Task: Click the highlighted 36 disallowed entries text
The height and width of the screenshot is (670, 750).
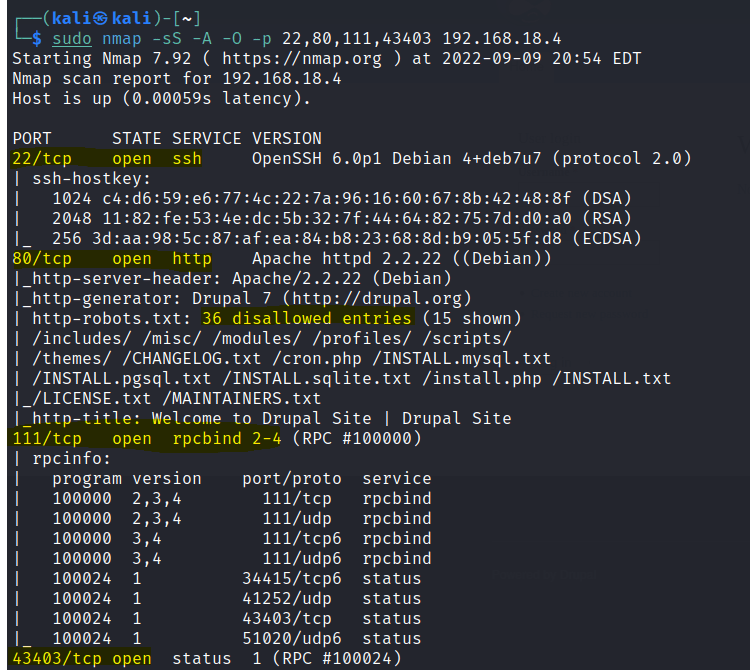Action: 306,318
